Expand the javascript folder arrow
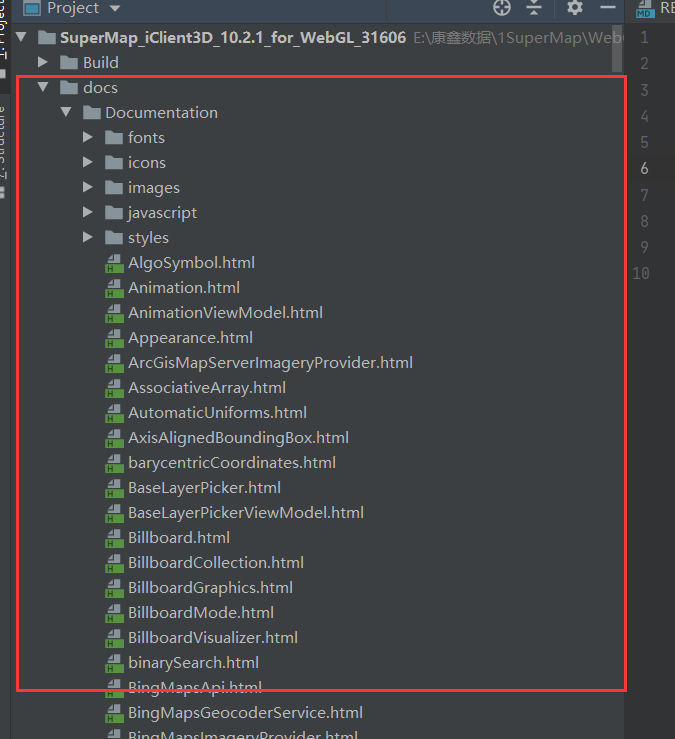675x739 pixels. pyautogui.click(x=88, y=212)
